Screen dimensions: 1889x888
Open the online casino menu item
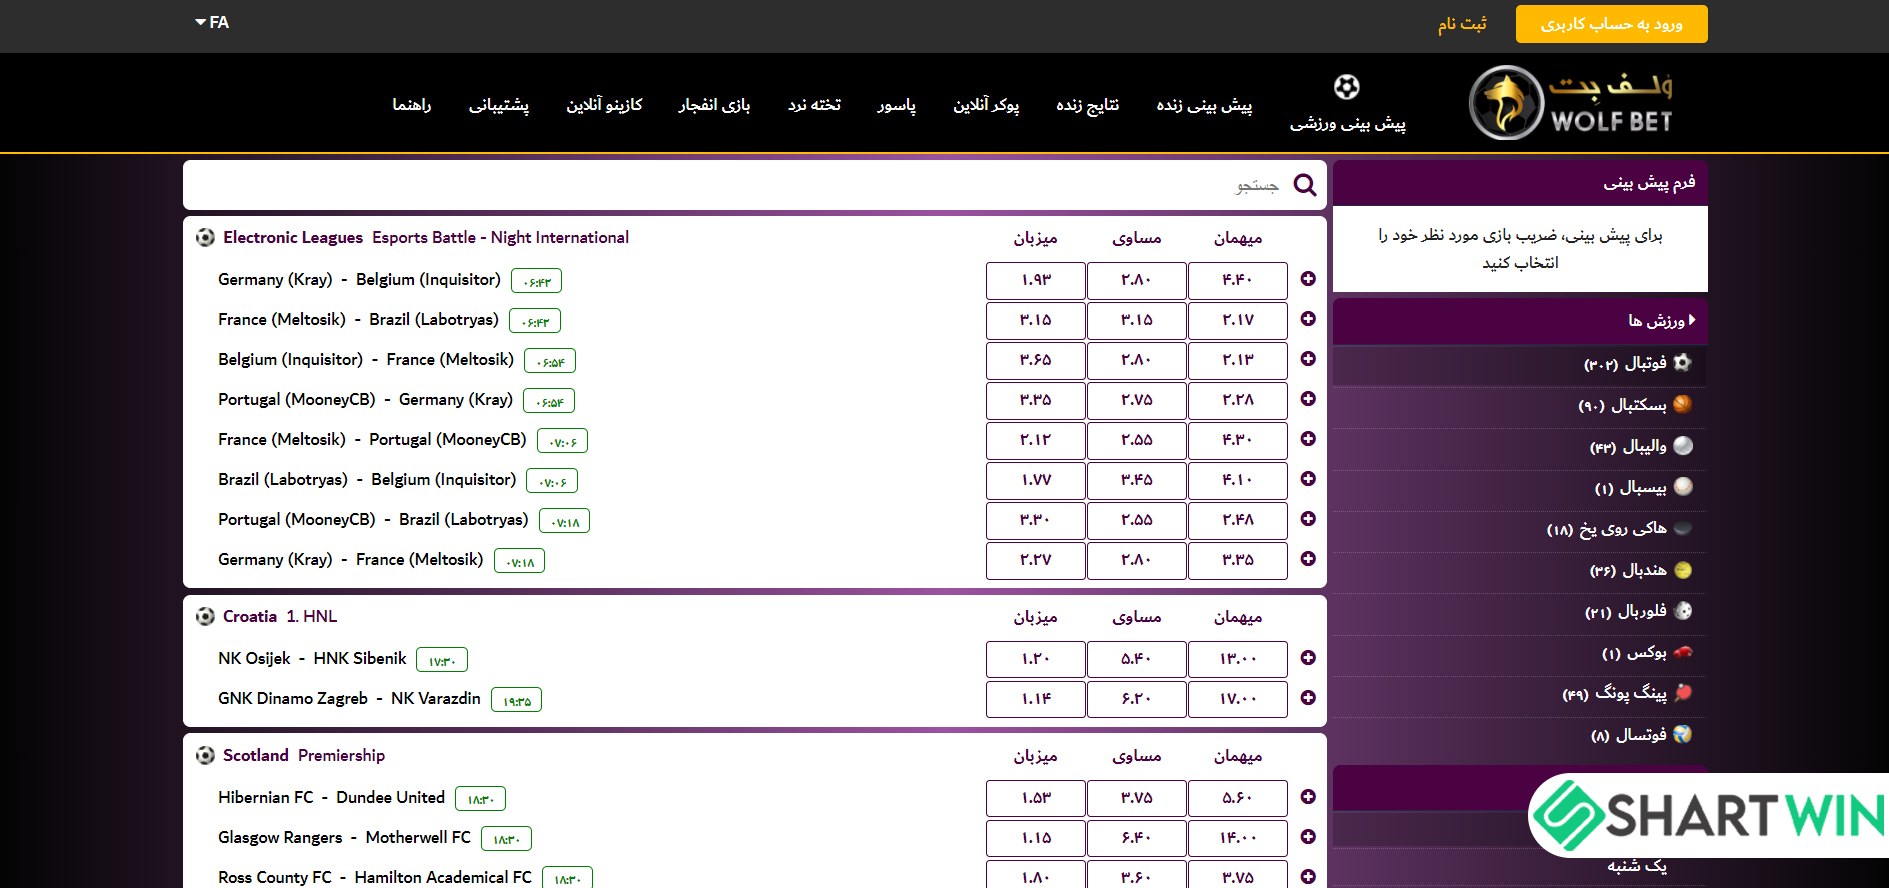click(604, 105)
